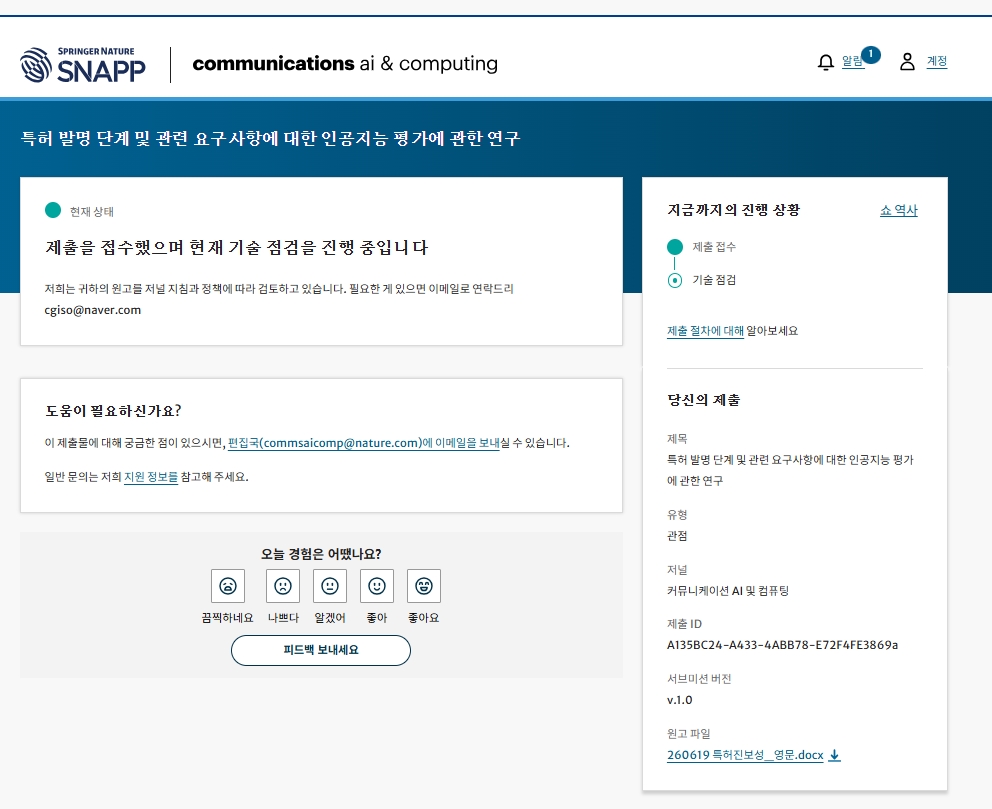Click the submission ID A135BC24-A433-4ABB78-E72F4FE3869a
The image size is (992, 809).
(782, 645)
